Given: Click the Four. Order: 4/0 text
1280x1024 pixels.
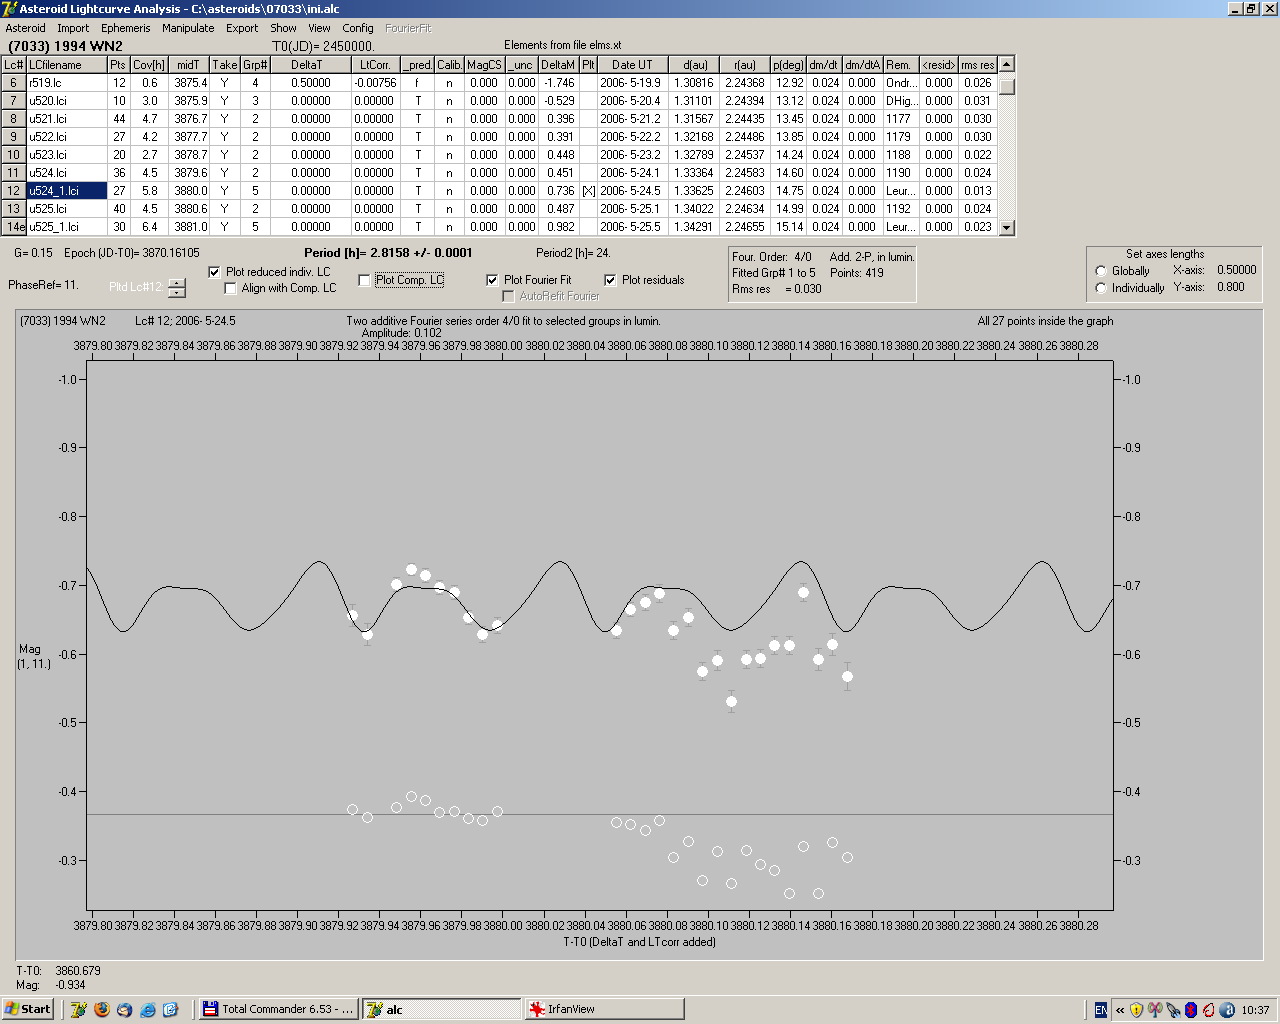Looking at the screenshot, I should [772, 257].
